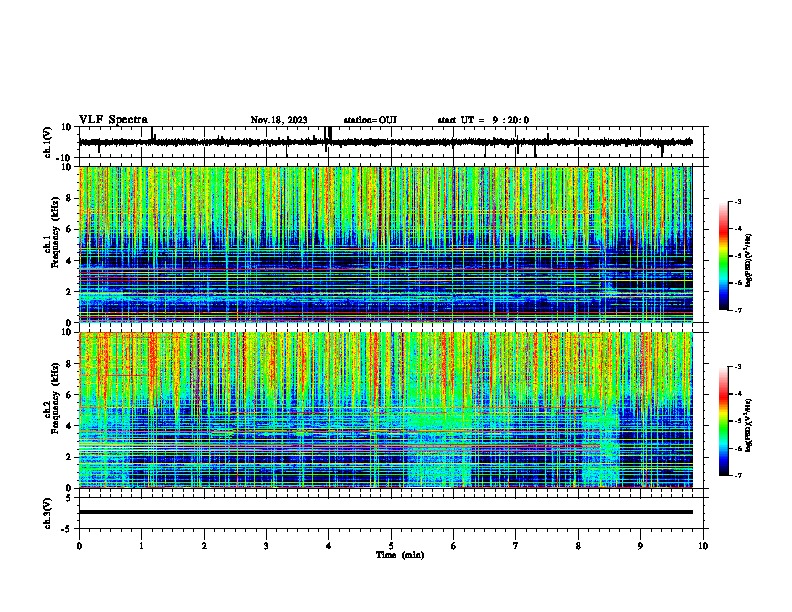
Task: Click the ch.3 flat voltage trace
Action: (x=386, y=512)
